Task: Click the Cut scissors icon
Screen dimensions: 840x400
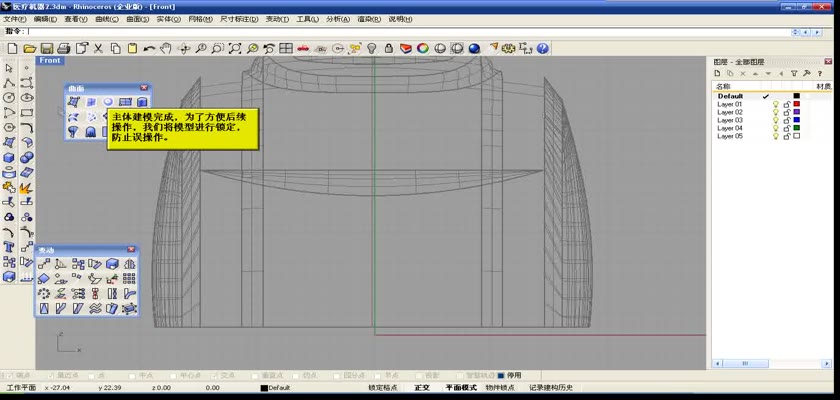Action: click(x=98, y=48)
